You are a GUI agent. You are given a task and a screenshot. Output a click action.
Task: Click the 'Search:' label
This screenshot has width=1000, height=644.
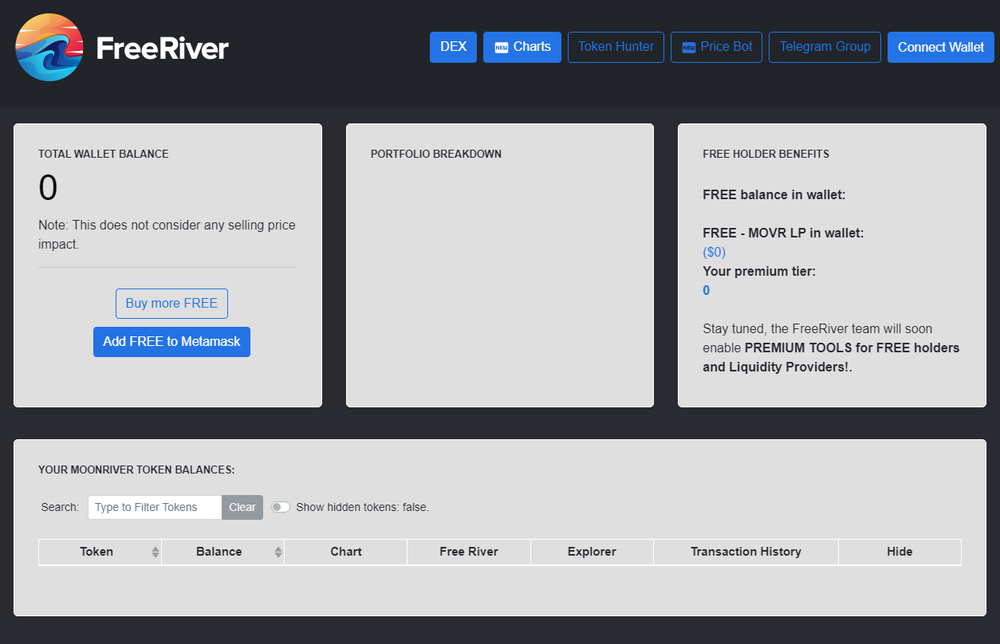click(x=60, y=508)
